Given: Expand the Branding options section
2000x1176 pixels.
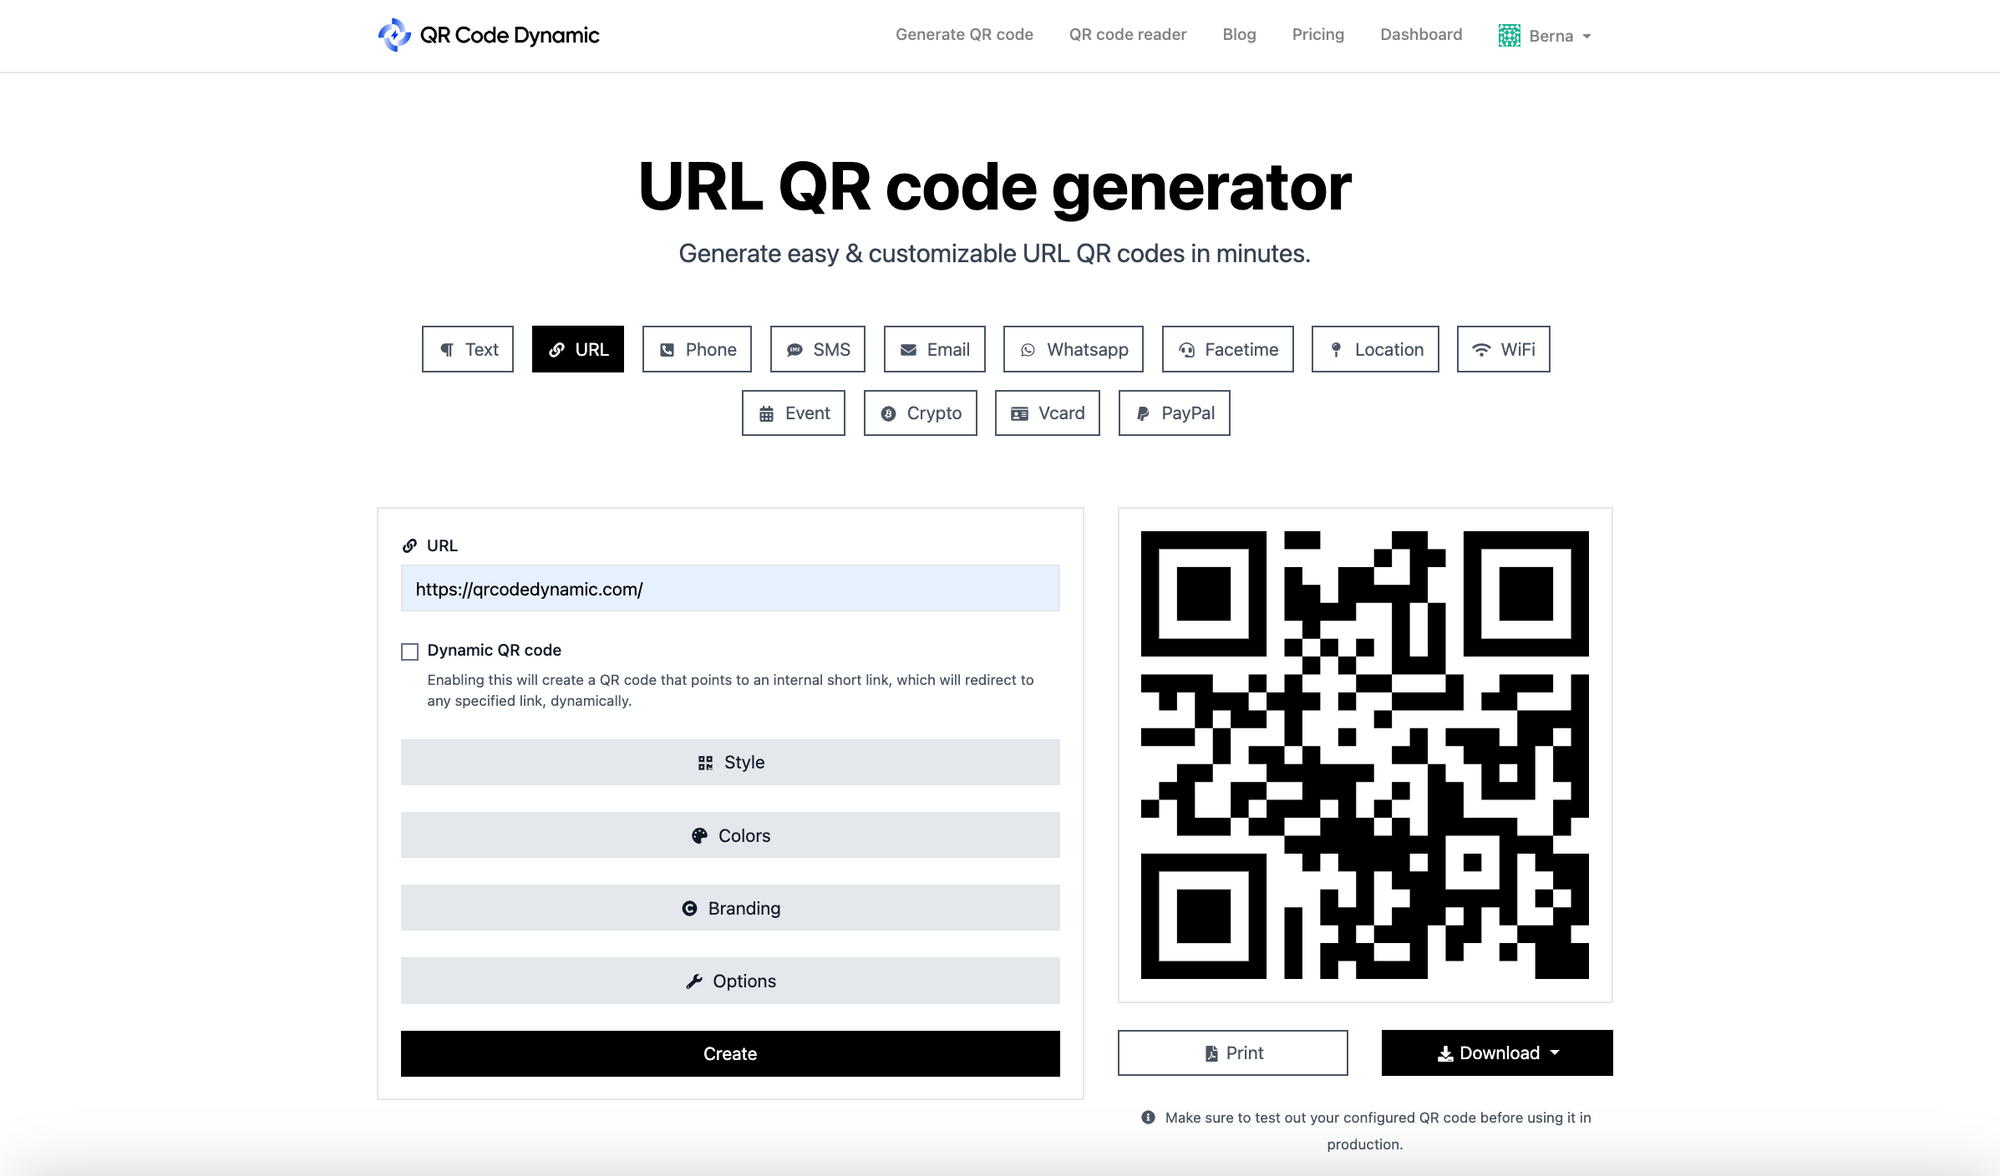Looking at the screenshot, I should [729, 907].
